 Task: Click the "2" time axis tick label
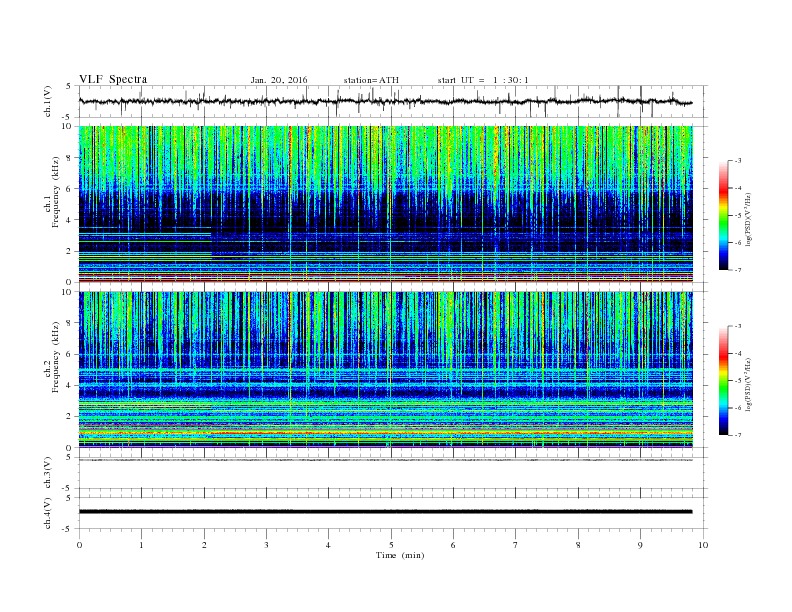(204, 545)
